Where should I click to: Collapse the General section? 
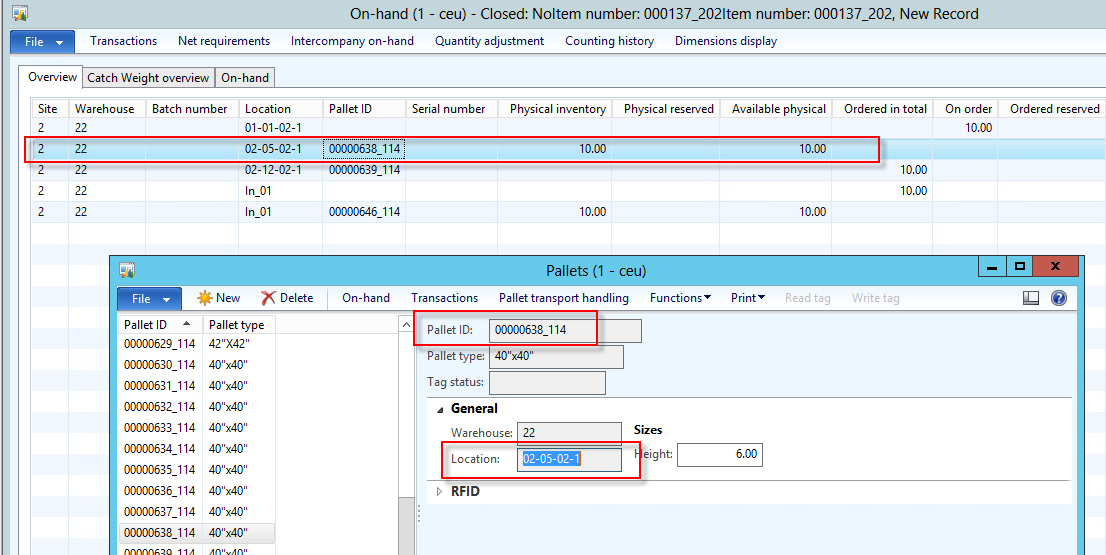coord(441,409)
